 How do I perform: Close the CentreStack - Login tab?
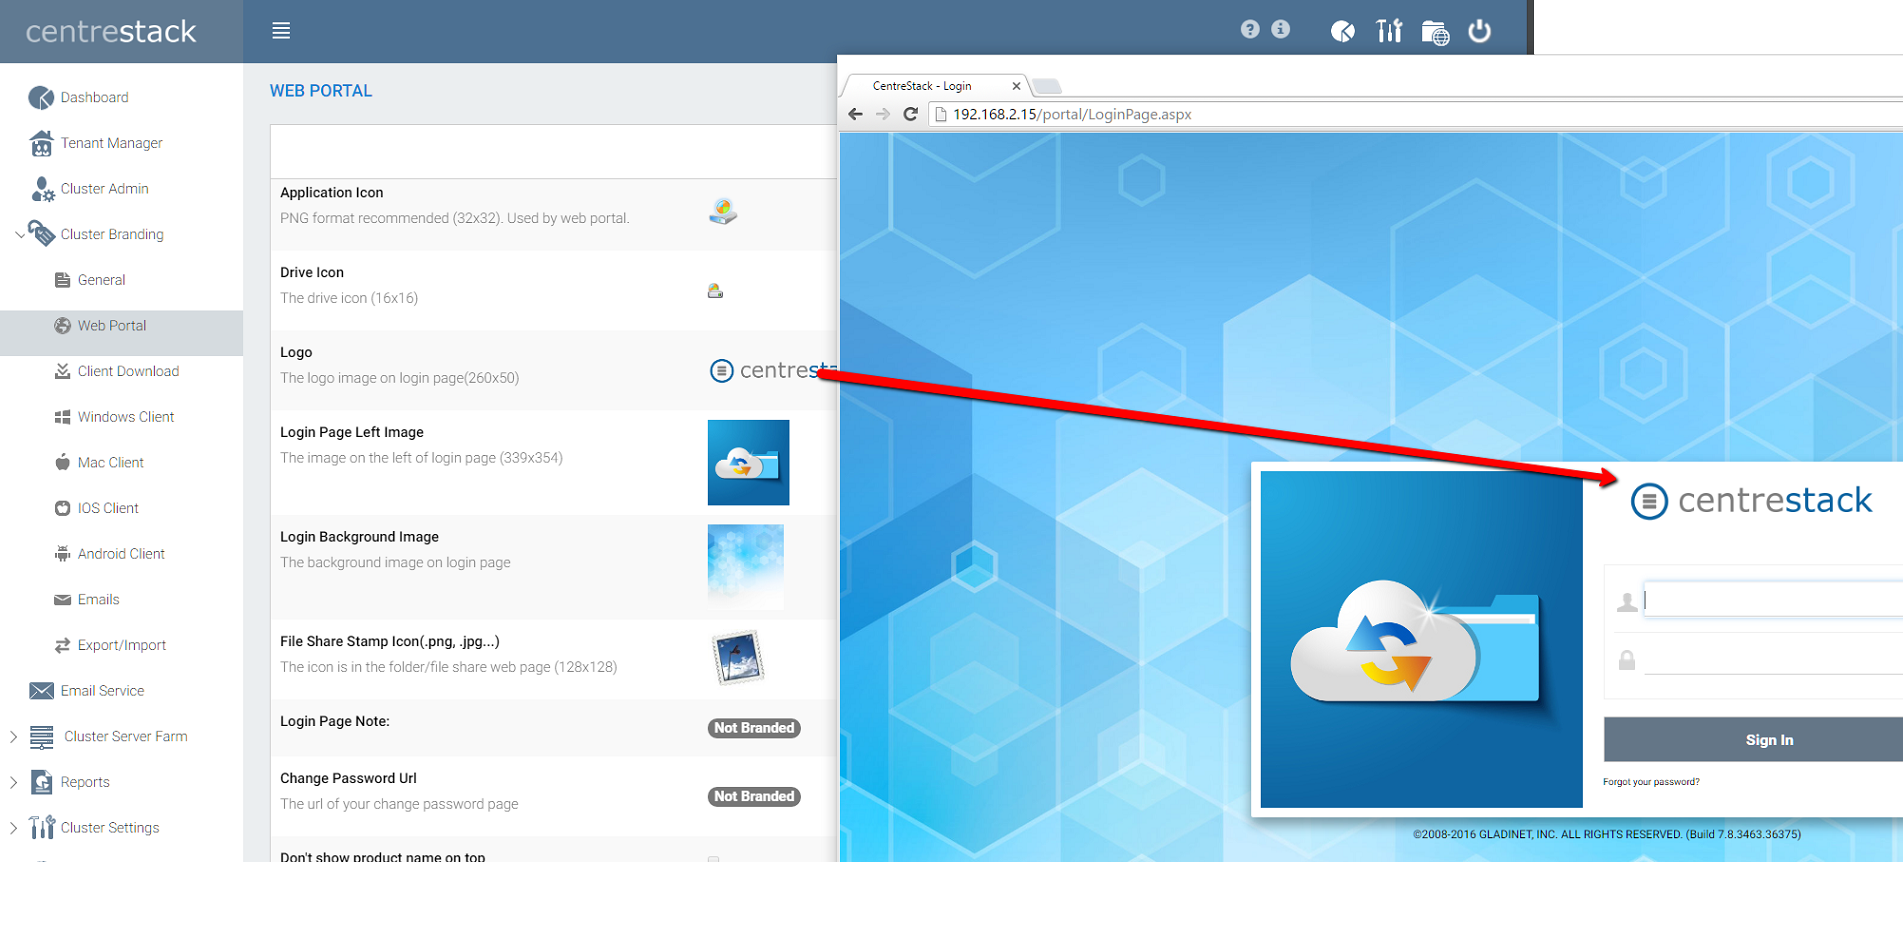pyautogui.click(x=1016, y=86)
